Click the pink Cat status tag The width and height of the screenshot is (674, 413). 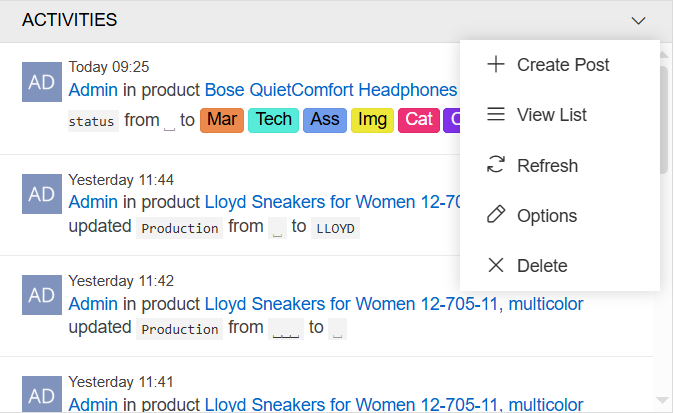pos(419,120)
